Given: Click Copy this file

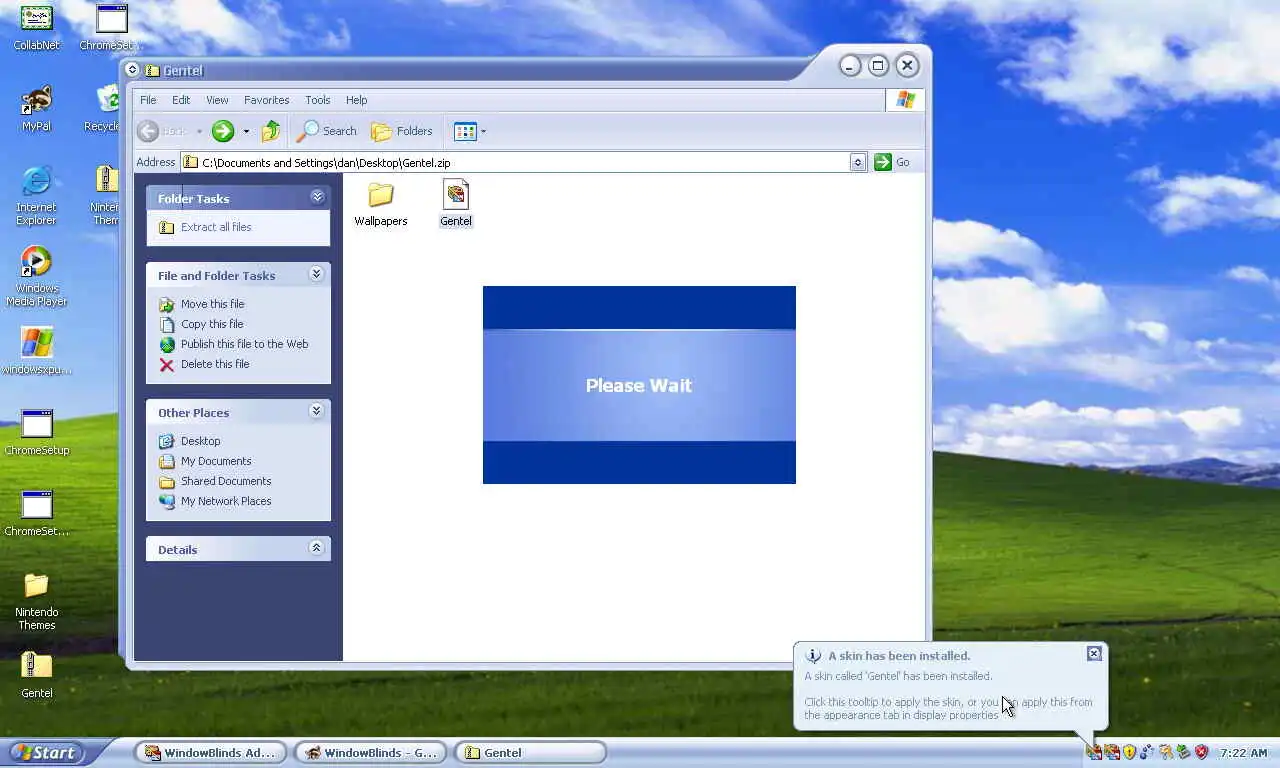Looking at the screenshot, I should click(201, 324).
